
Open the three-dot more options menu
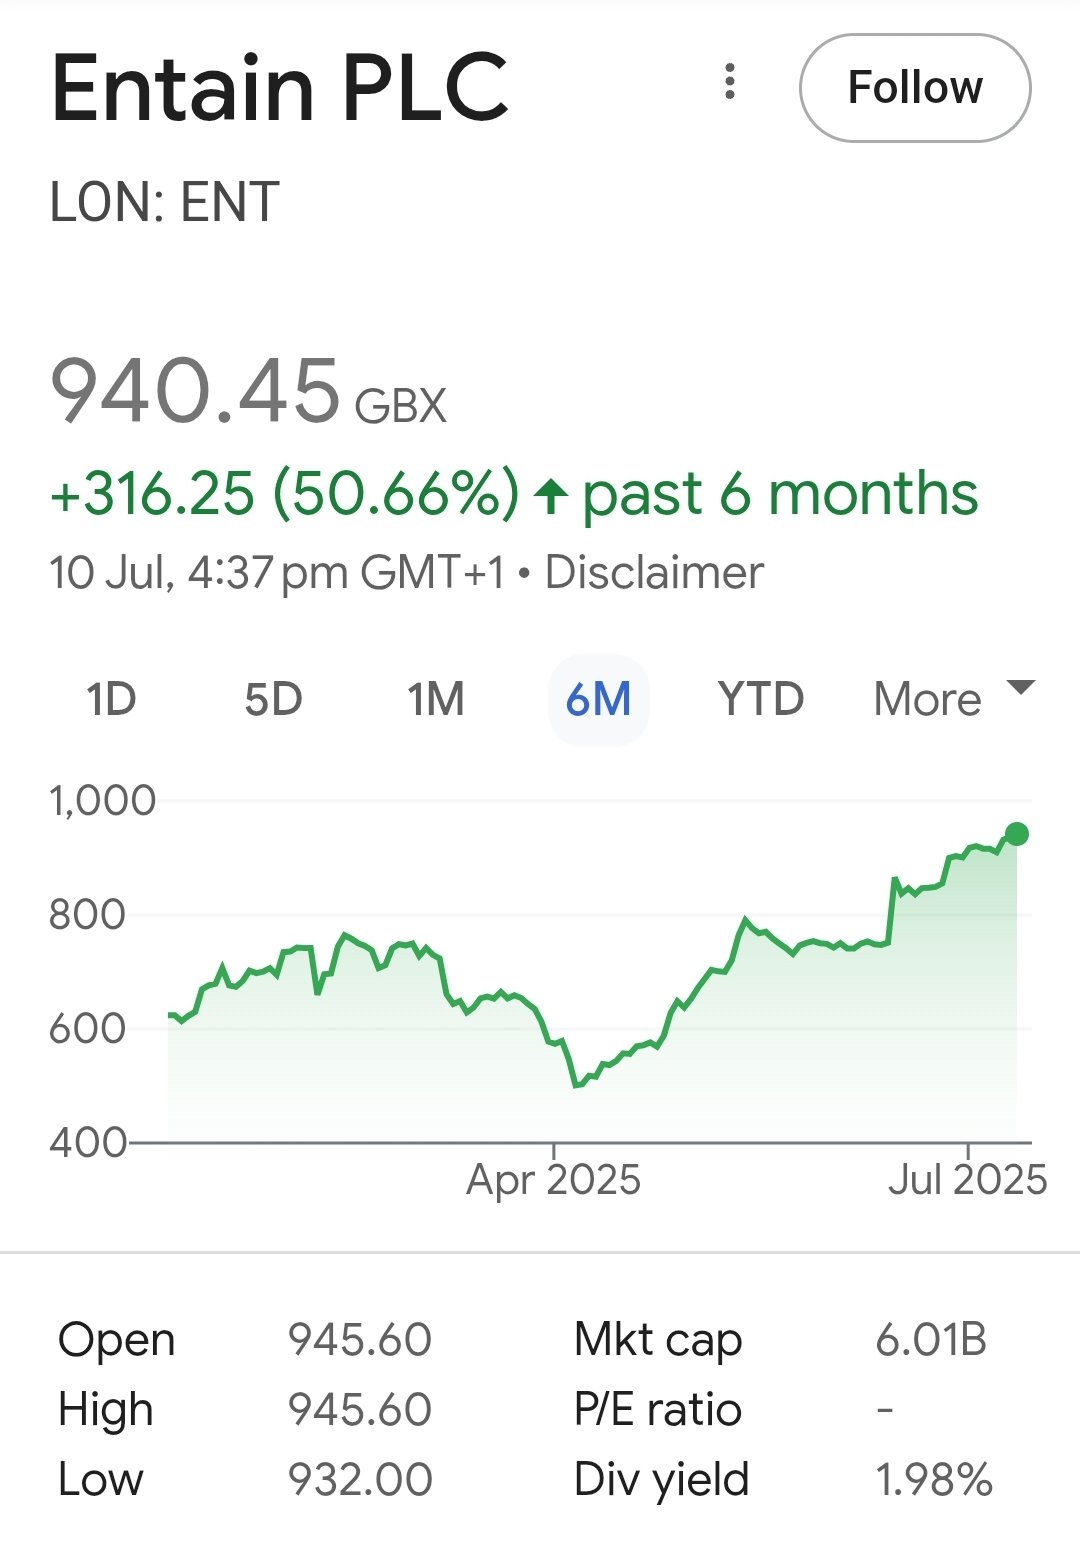(x=730, y=82)
